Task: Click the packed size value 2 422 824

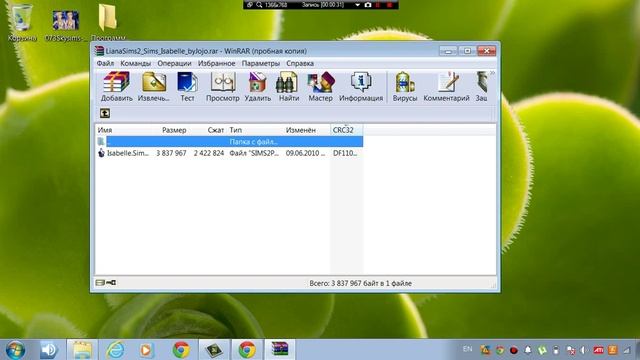Action: pos(209,153)
